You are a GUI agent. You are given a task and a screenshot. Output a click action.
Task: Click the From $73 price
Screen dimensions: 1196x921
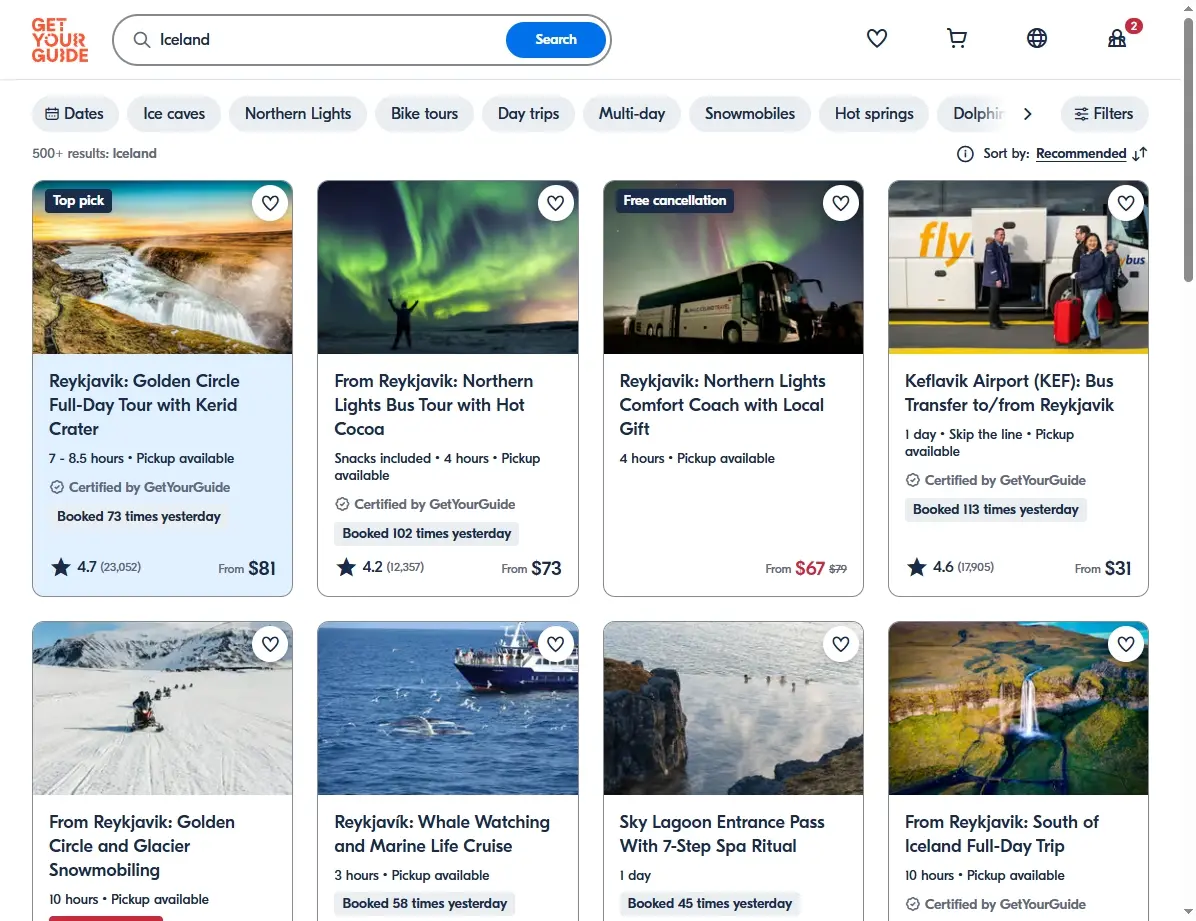point(532,568)
